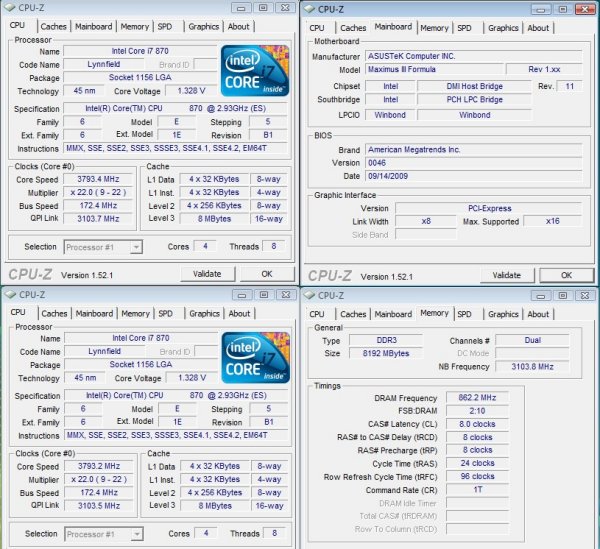Select Graphics tab in bottom-left CPU-Z window
600x549 pixels.
[x=204, y=313]
